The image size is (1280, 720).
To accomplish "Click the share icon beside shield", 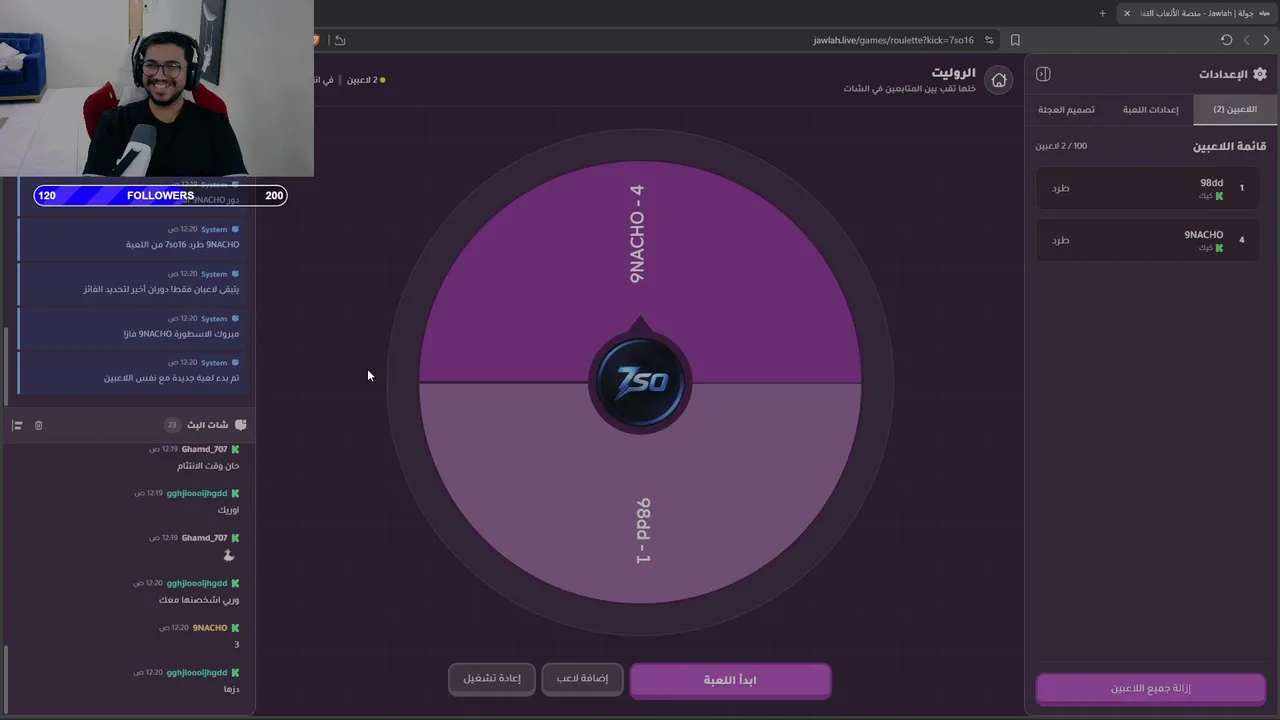I will 340,40.
